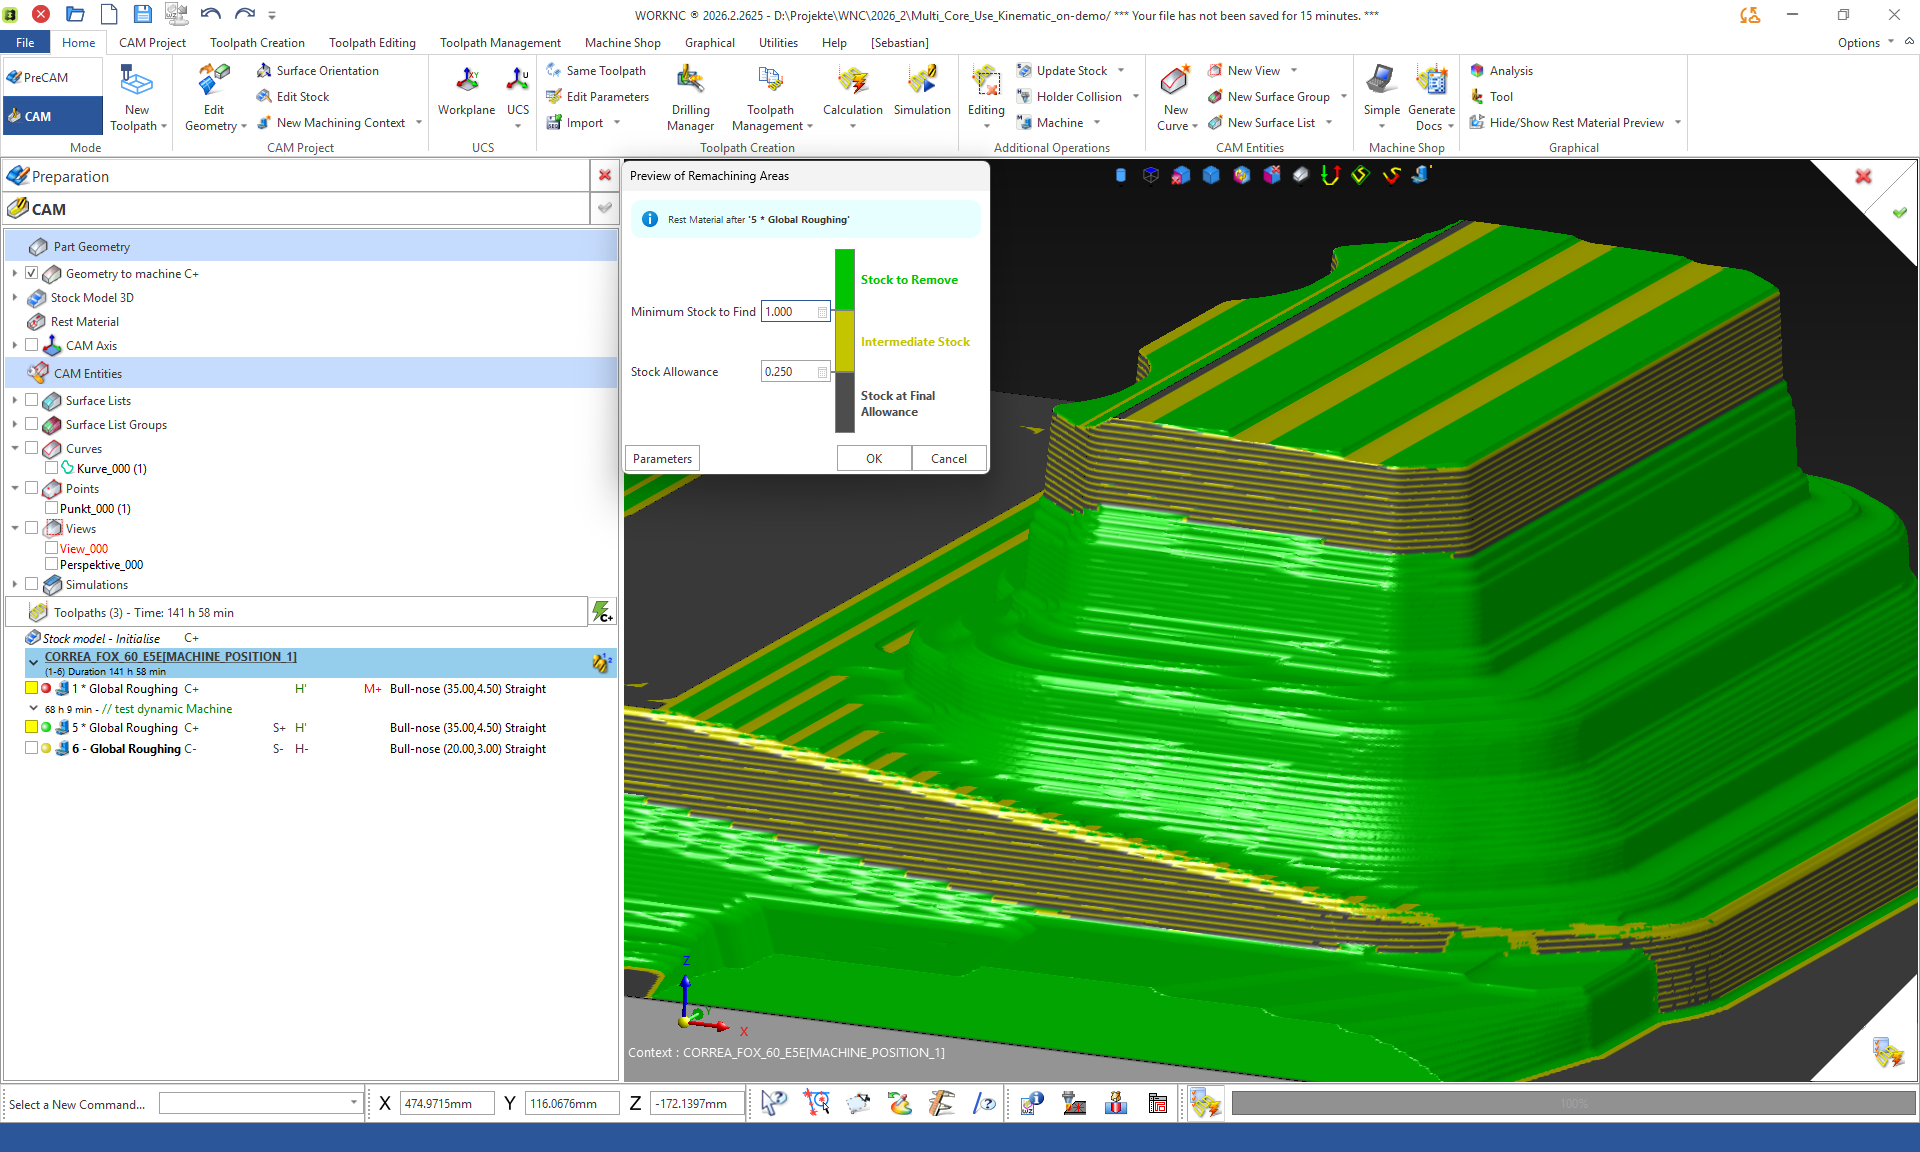The height and width of the screenshot is (1152, 1920).
Task: Collapse the CORREA_FOX_60_E5E machine group
Action: point(33,662)
